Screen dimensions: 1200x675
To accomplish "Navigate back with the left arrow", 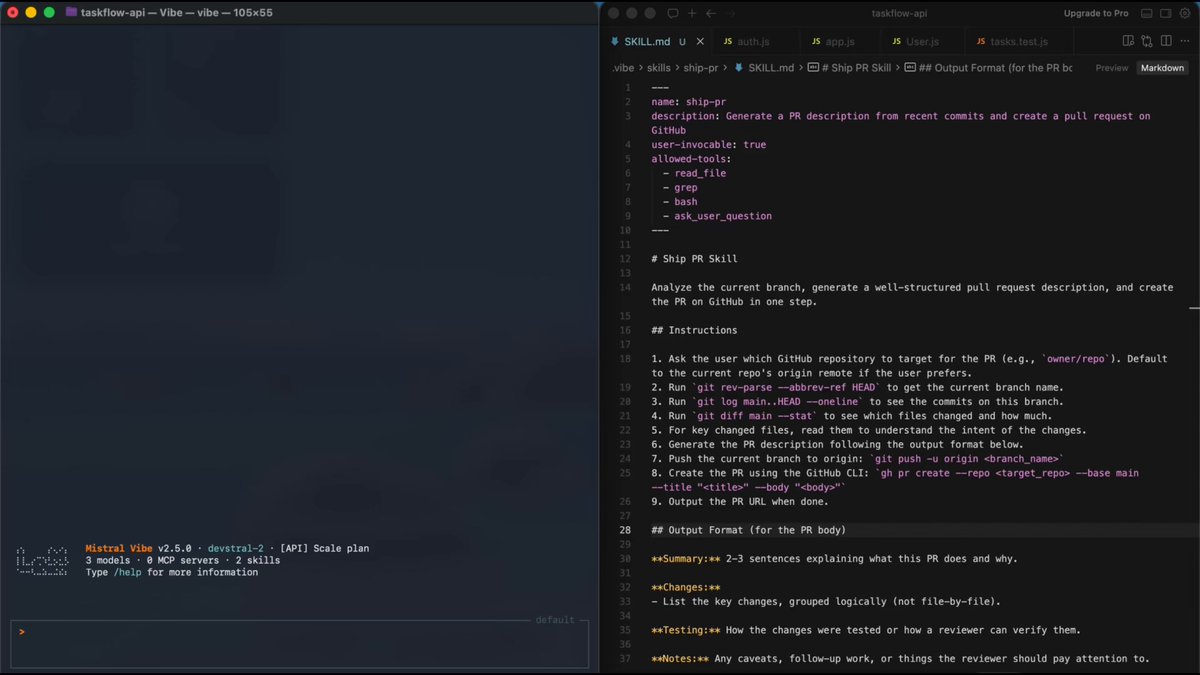I will 711,14.
